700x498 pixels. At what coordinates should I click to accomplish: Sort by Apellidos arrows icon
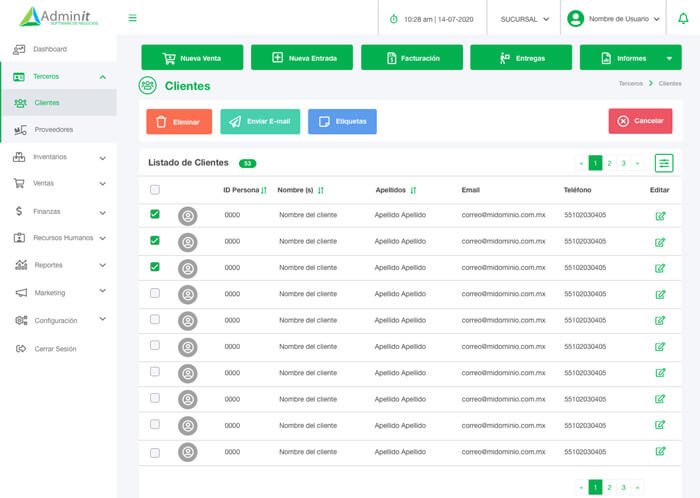pos(413,190)
